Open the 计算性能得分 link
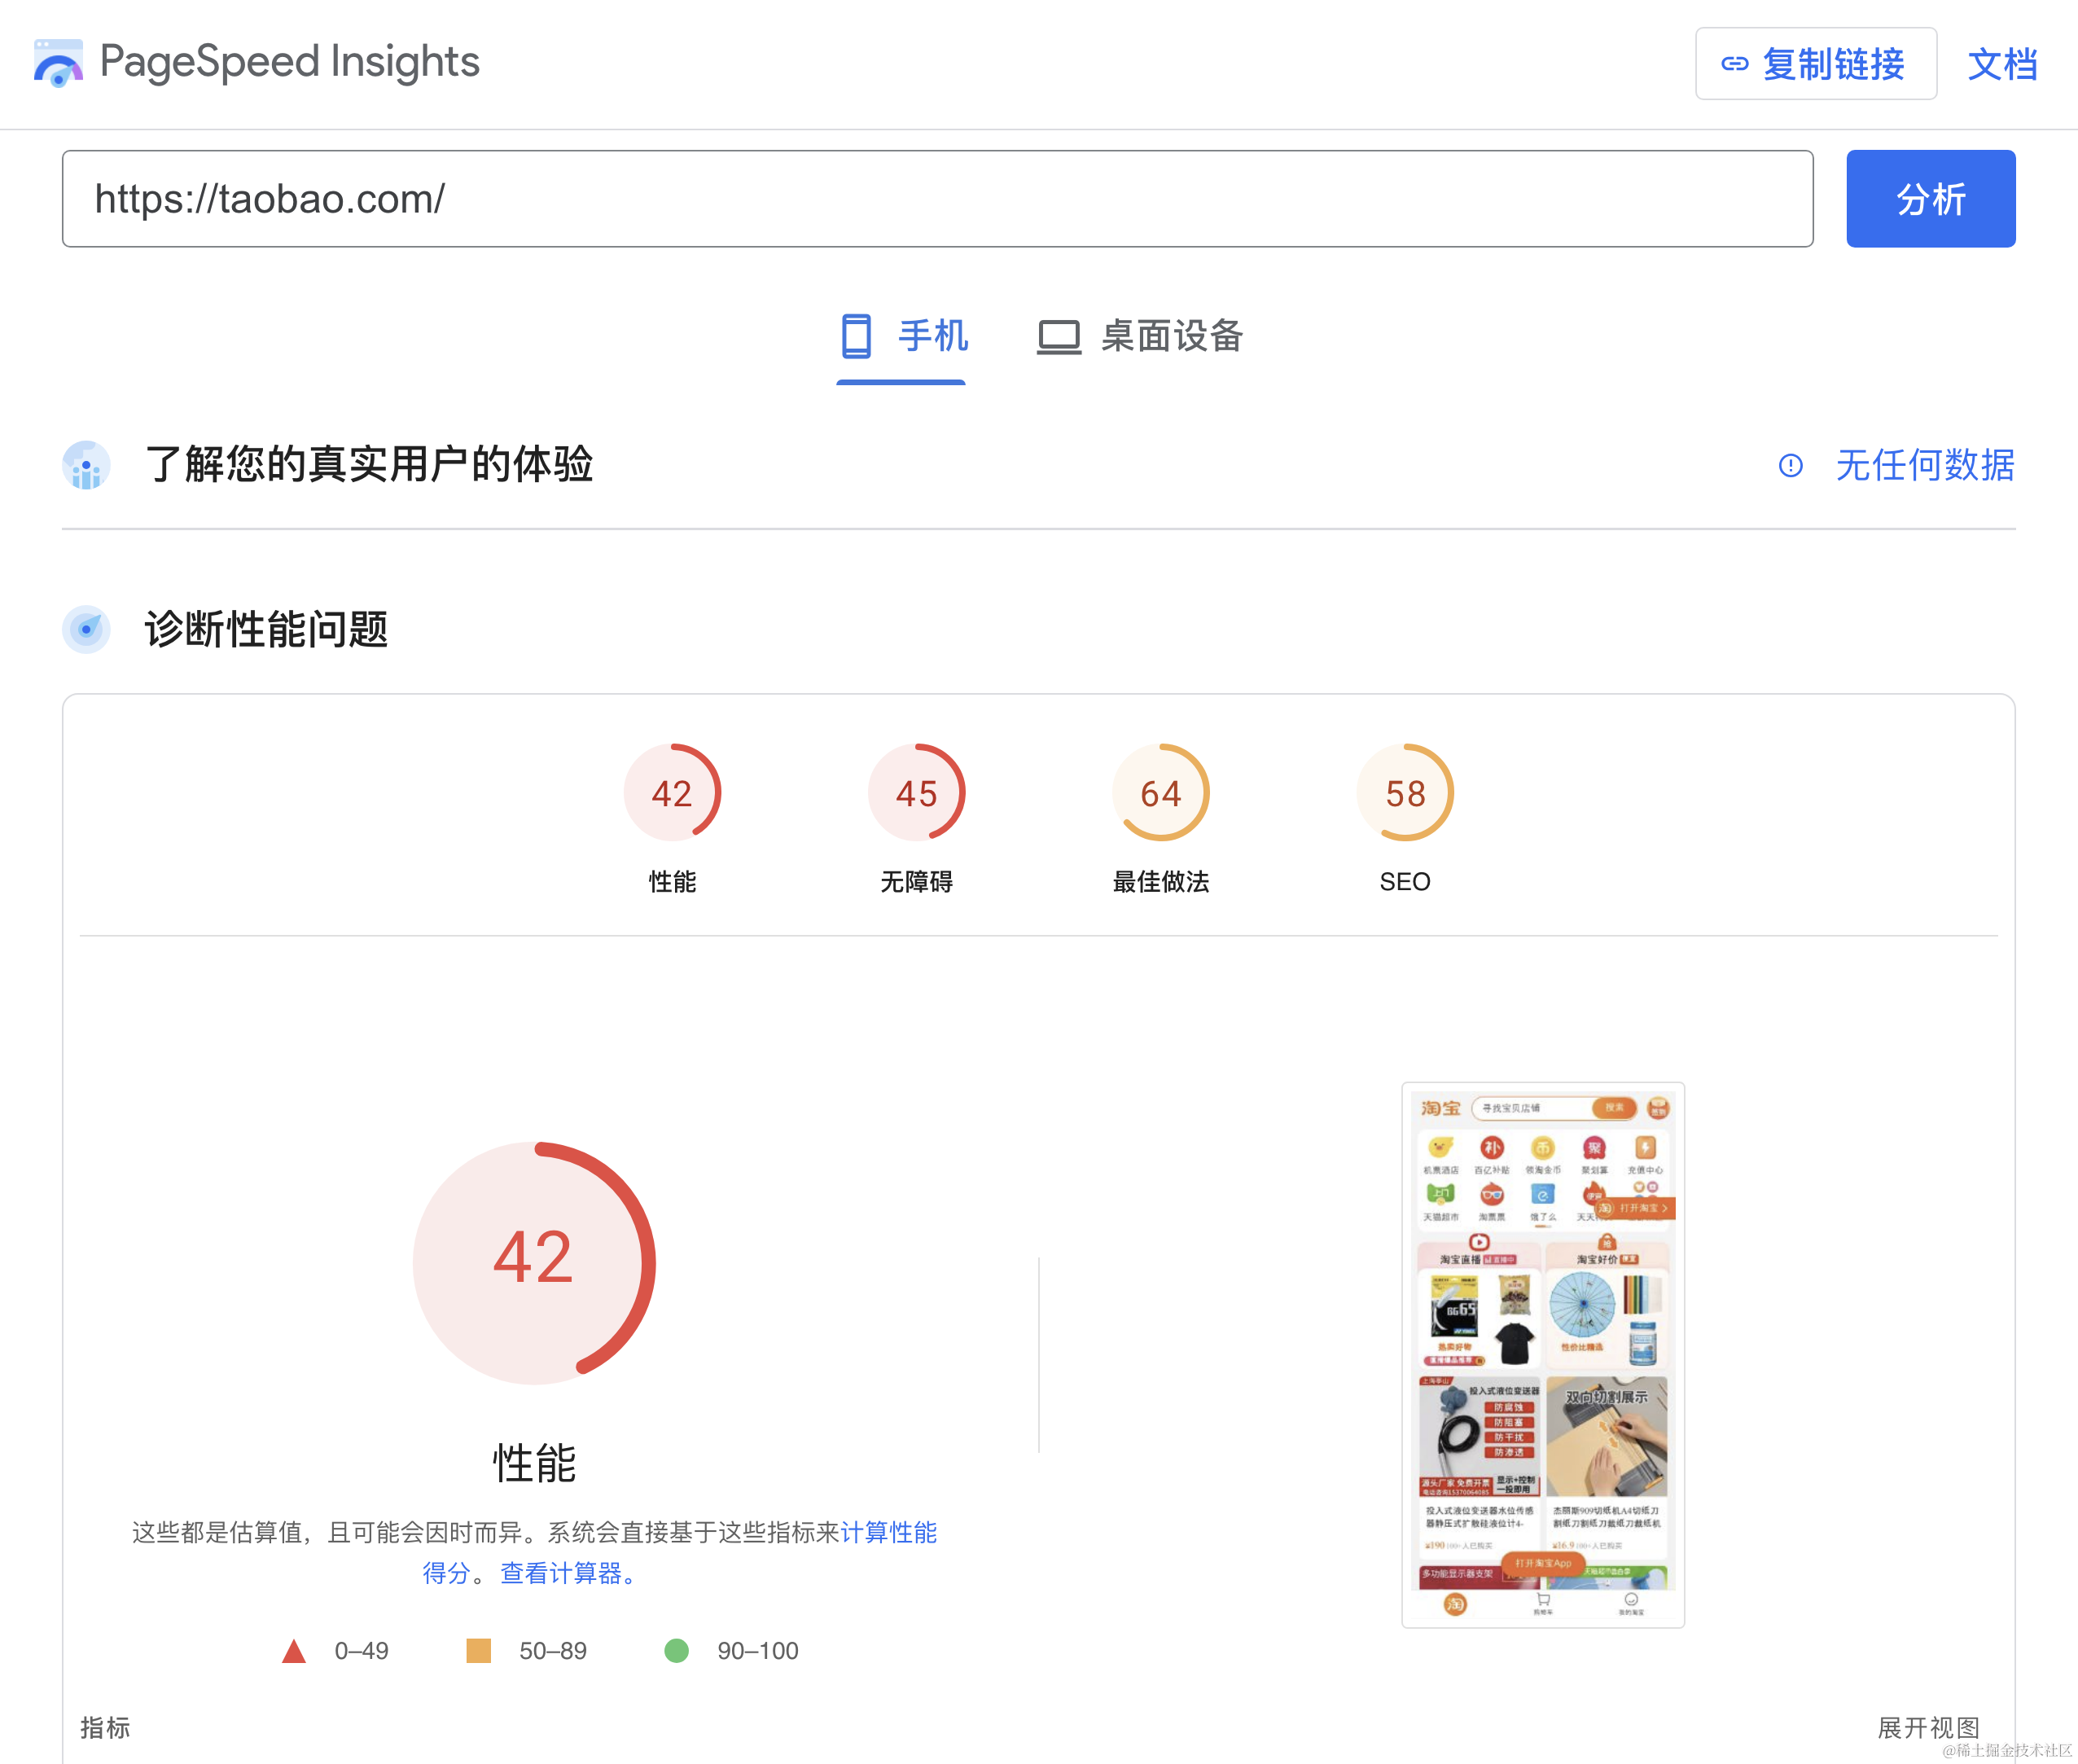The image size is (2078, 1764). tap(888, 1532)
